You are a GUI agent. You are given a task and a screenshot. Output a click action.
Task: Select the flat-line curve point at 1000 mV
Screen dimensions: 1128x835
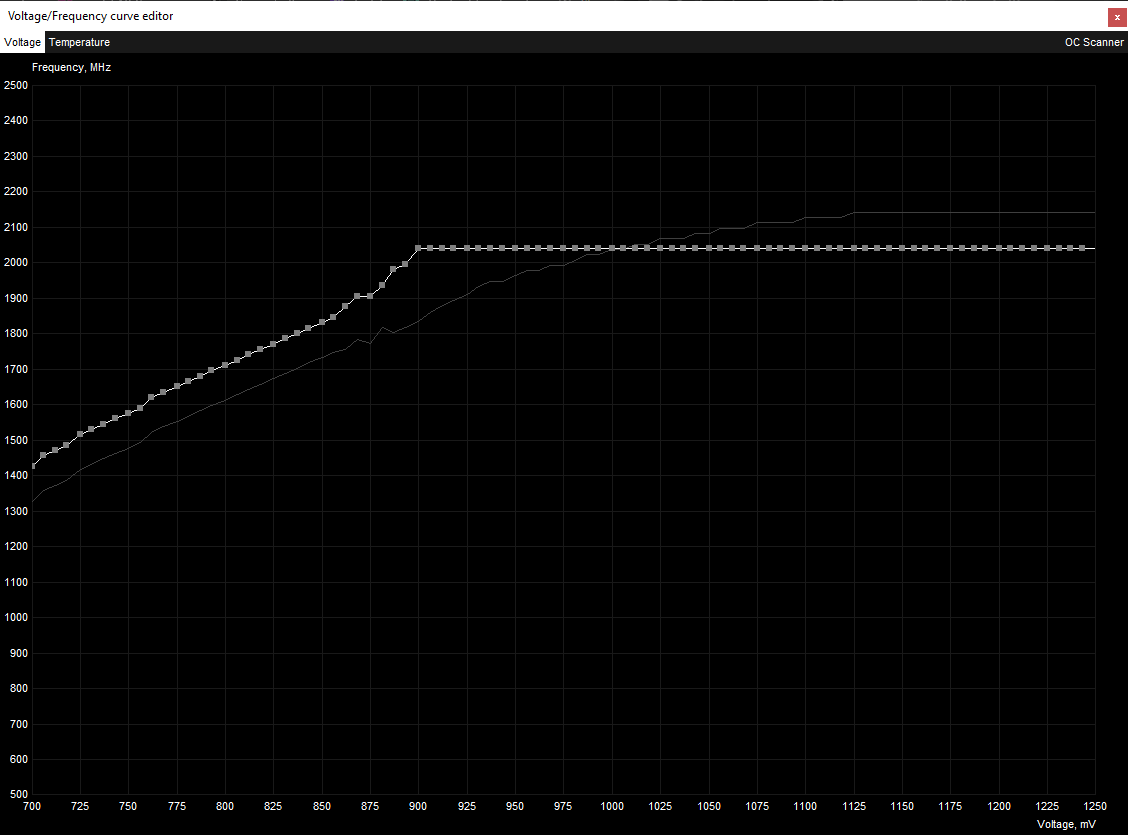click(x=611, y=248)
